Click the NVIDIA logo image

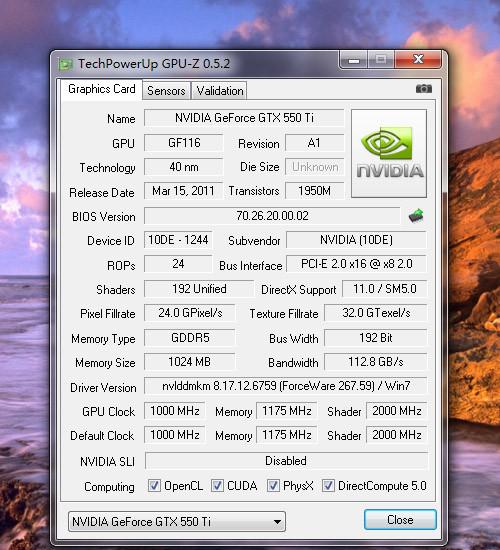[x=389, y=153]
